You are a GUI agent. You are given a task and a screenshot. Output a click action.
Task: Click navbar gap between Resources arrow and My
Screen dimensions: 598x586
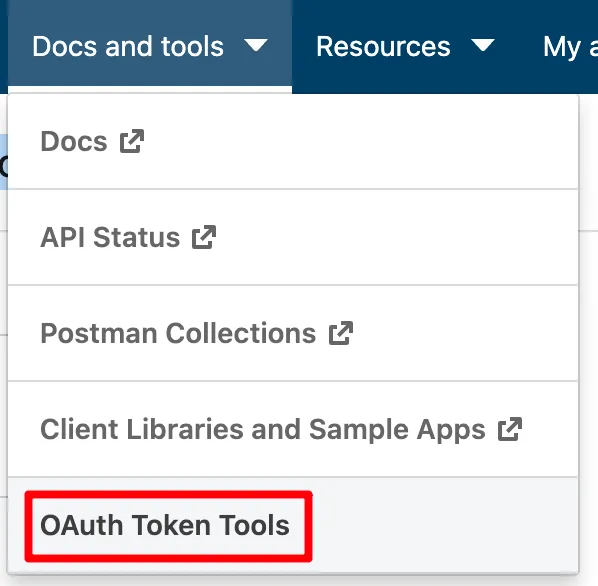[x=519, y=47]
